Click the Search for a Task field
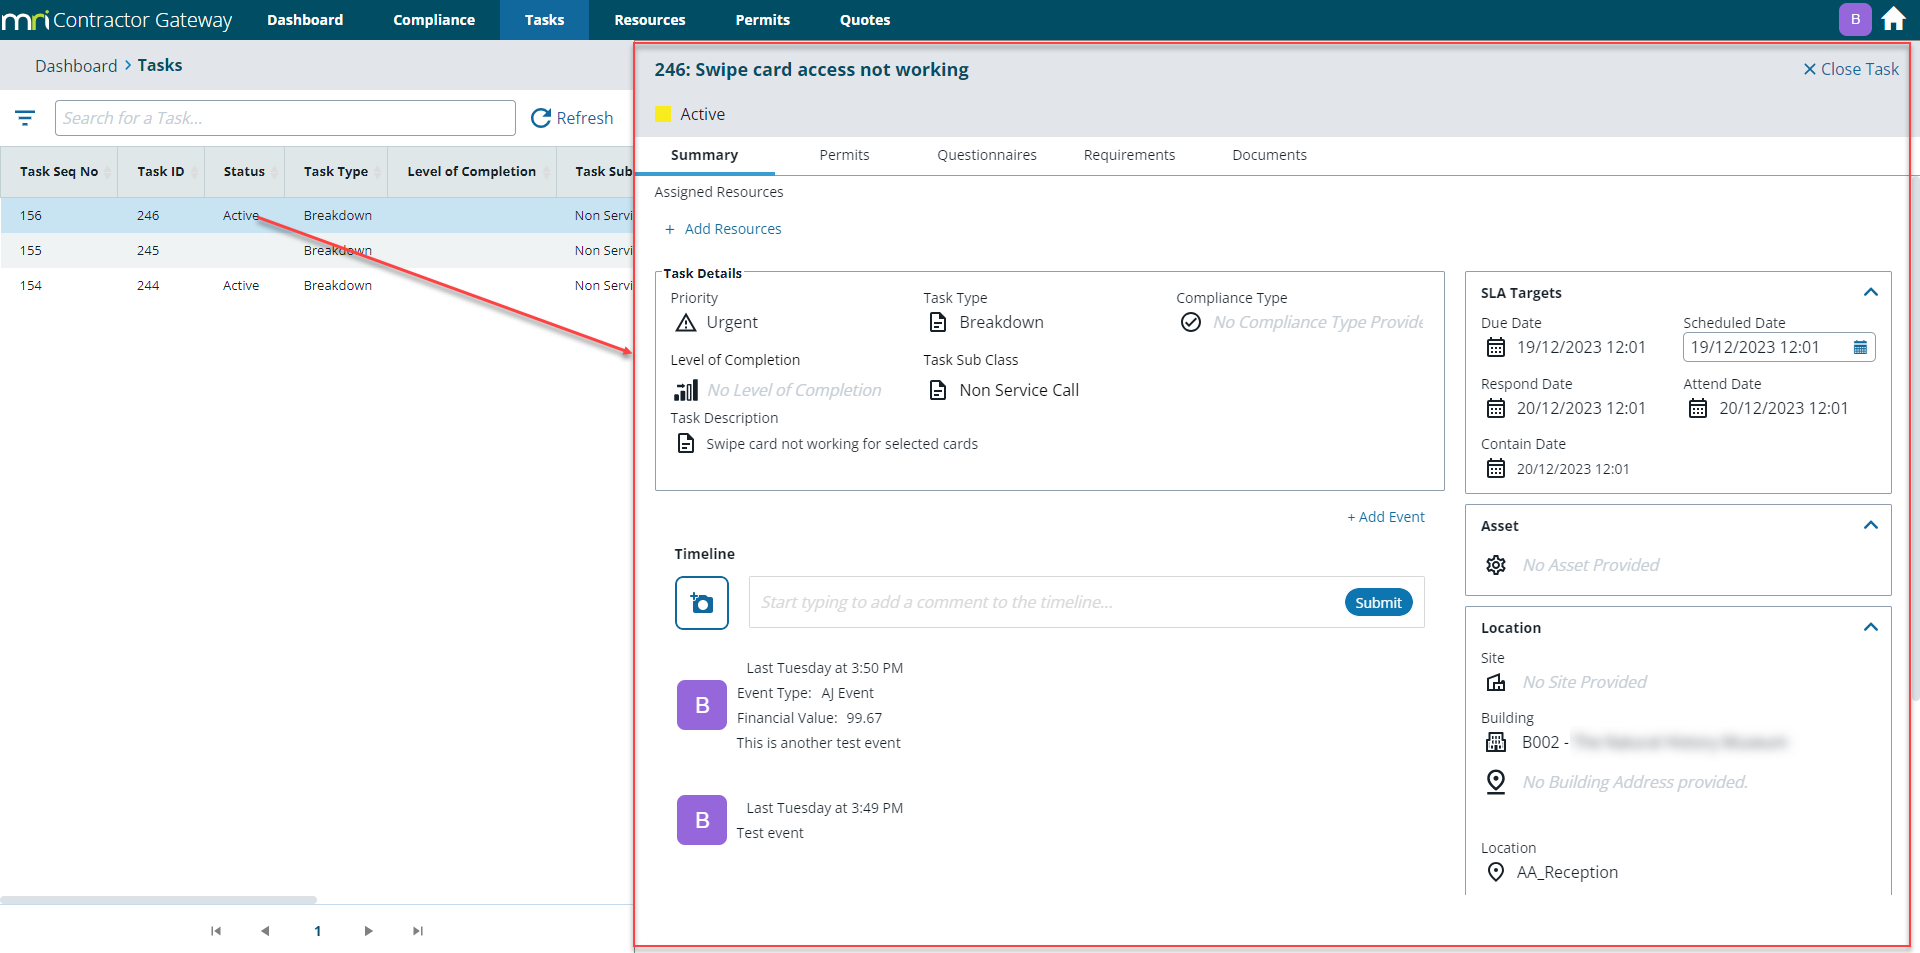 coord(285,118)
